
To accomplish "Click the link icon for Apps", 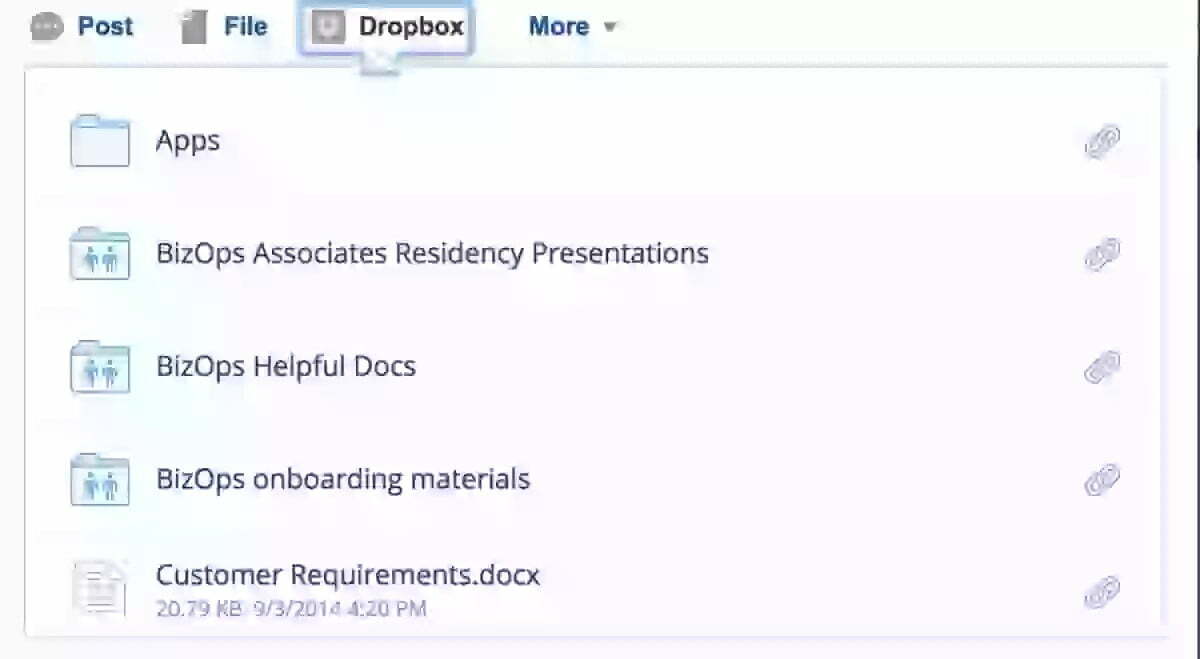I will tap(1102, 142).
